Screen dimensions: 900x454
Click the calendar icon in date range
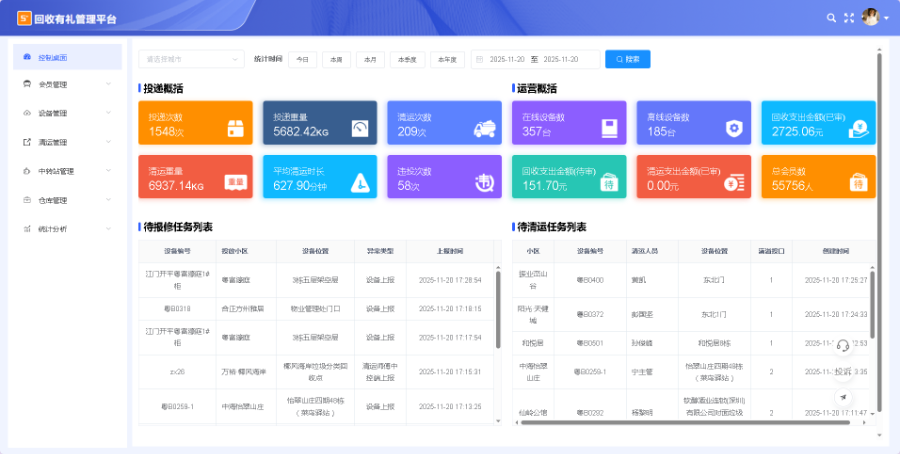(x=480, y=59)
